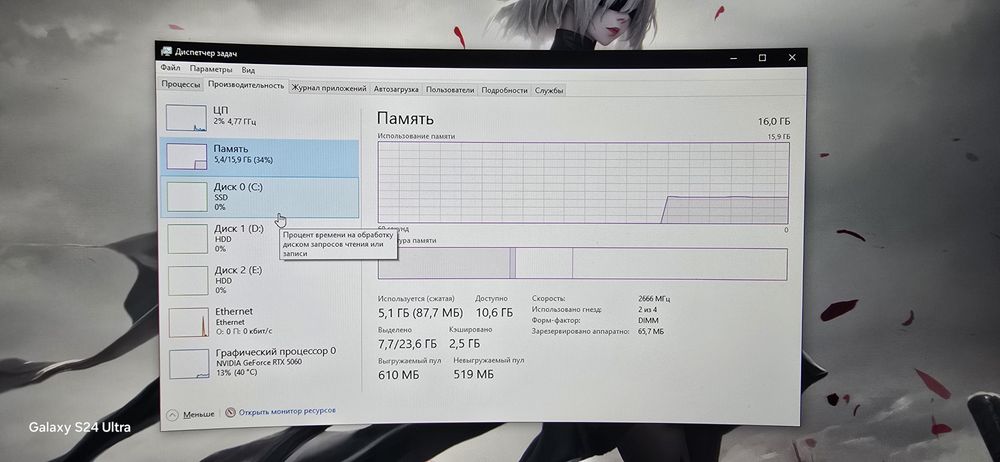Click Диск 2 (E:) label text

[239, 270]
